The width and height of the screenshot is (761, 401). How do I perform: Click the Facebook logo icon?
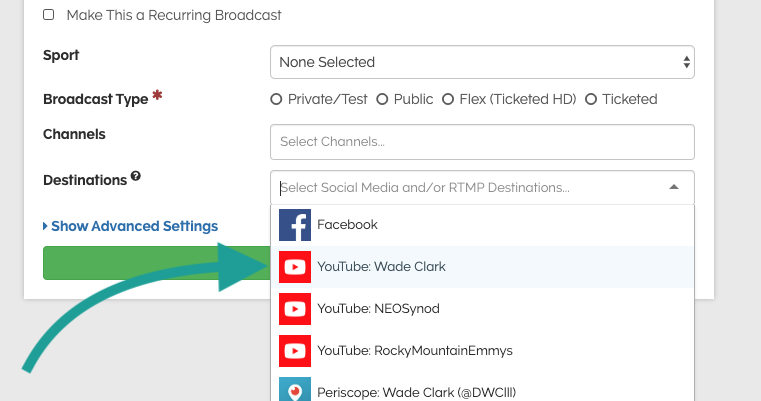tap(294, 225)
